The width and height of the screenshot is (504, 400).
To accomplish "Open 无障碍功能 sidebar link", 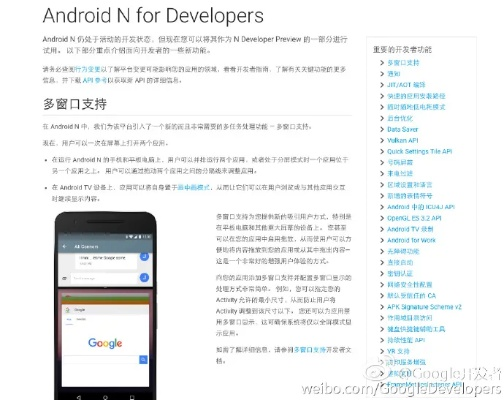I will click(x=403, y=251).
